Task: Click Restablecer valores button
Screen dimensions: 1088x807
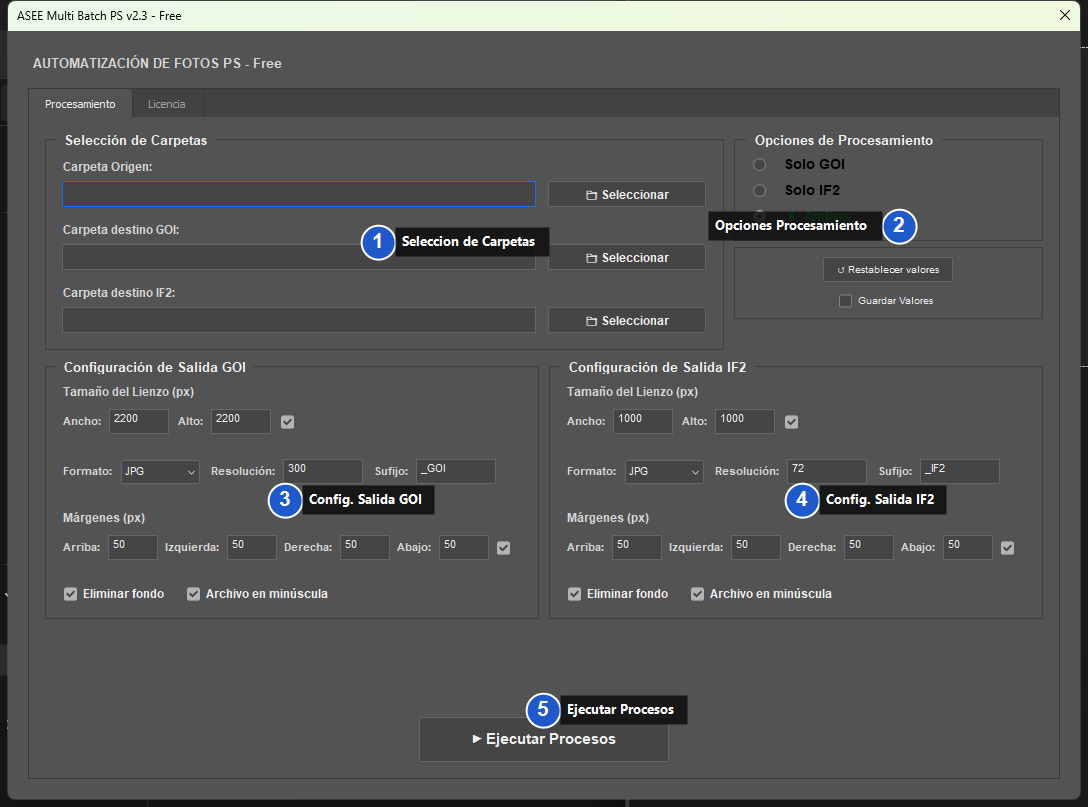Action: [887, 269]
